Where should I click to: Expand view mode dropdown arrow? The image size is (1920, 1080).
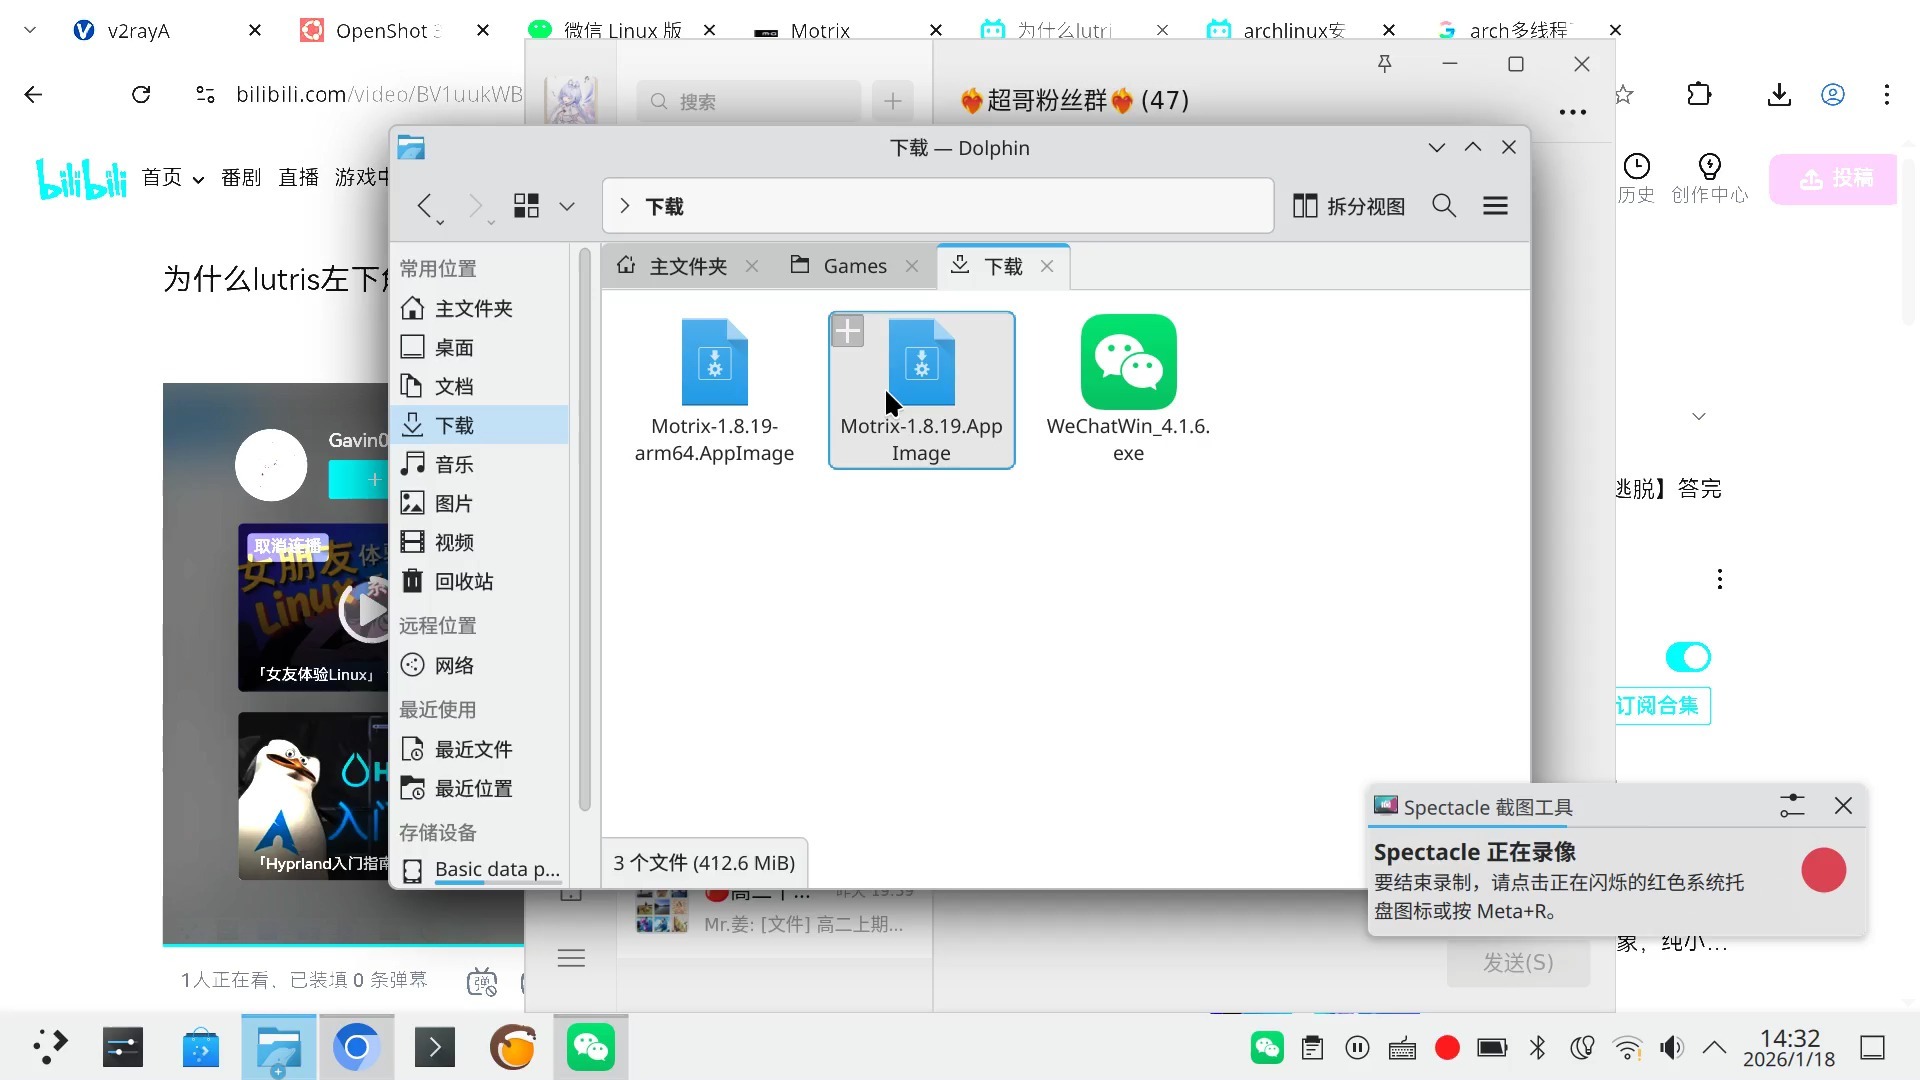[567, 206]
